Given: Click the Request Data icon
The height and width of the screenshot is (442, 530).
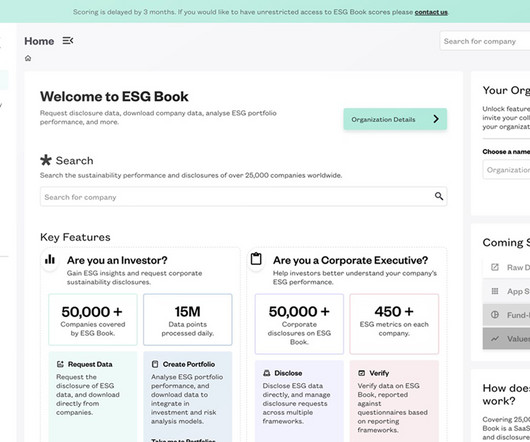Looking at the screenshot, I should [60, 364].
